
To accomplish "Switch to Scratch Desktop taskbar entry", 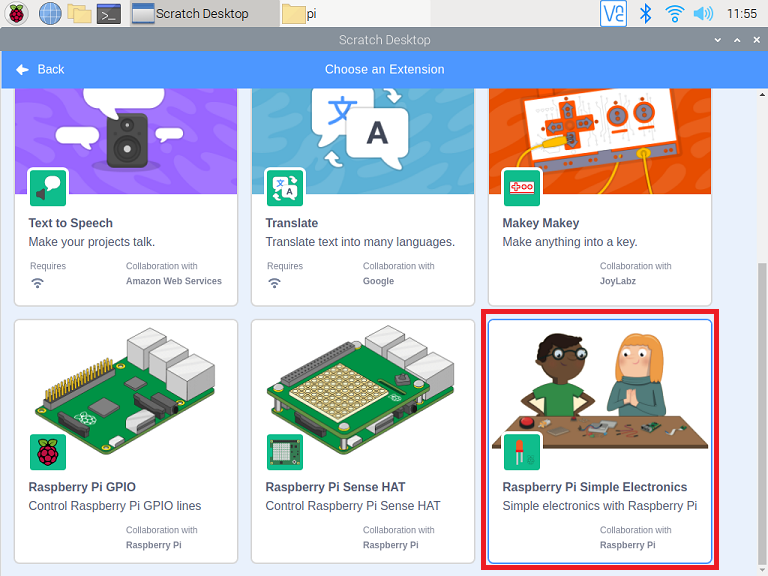I will (x=205, y=14).
